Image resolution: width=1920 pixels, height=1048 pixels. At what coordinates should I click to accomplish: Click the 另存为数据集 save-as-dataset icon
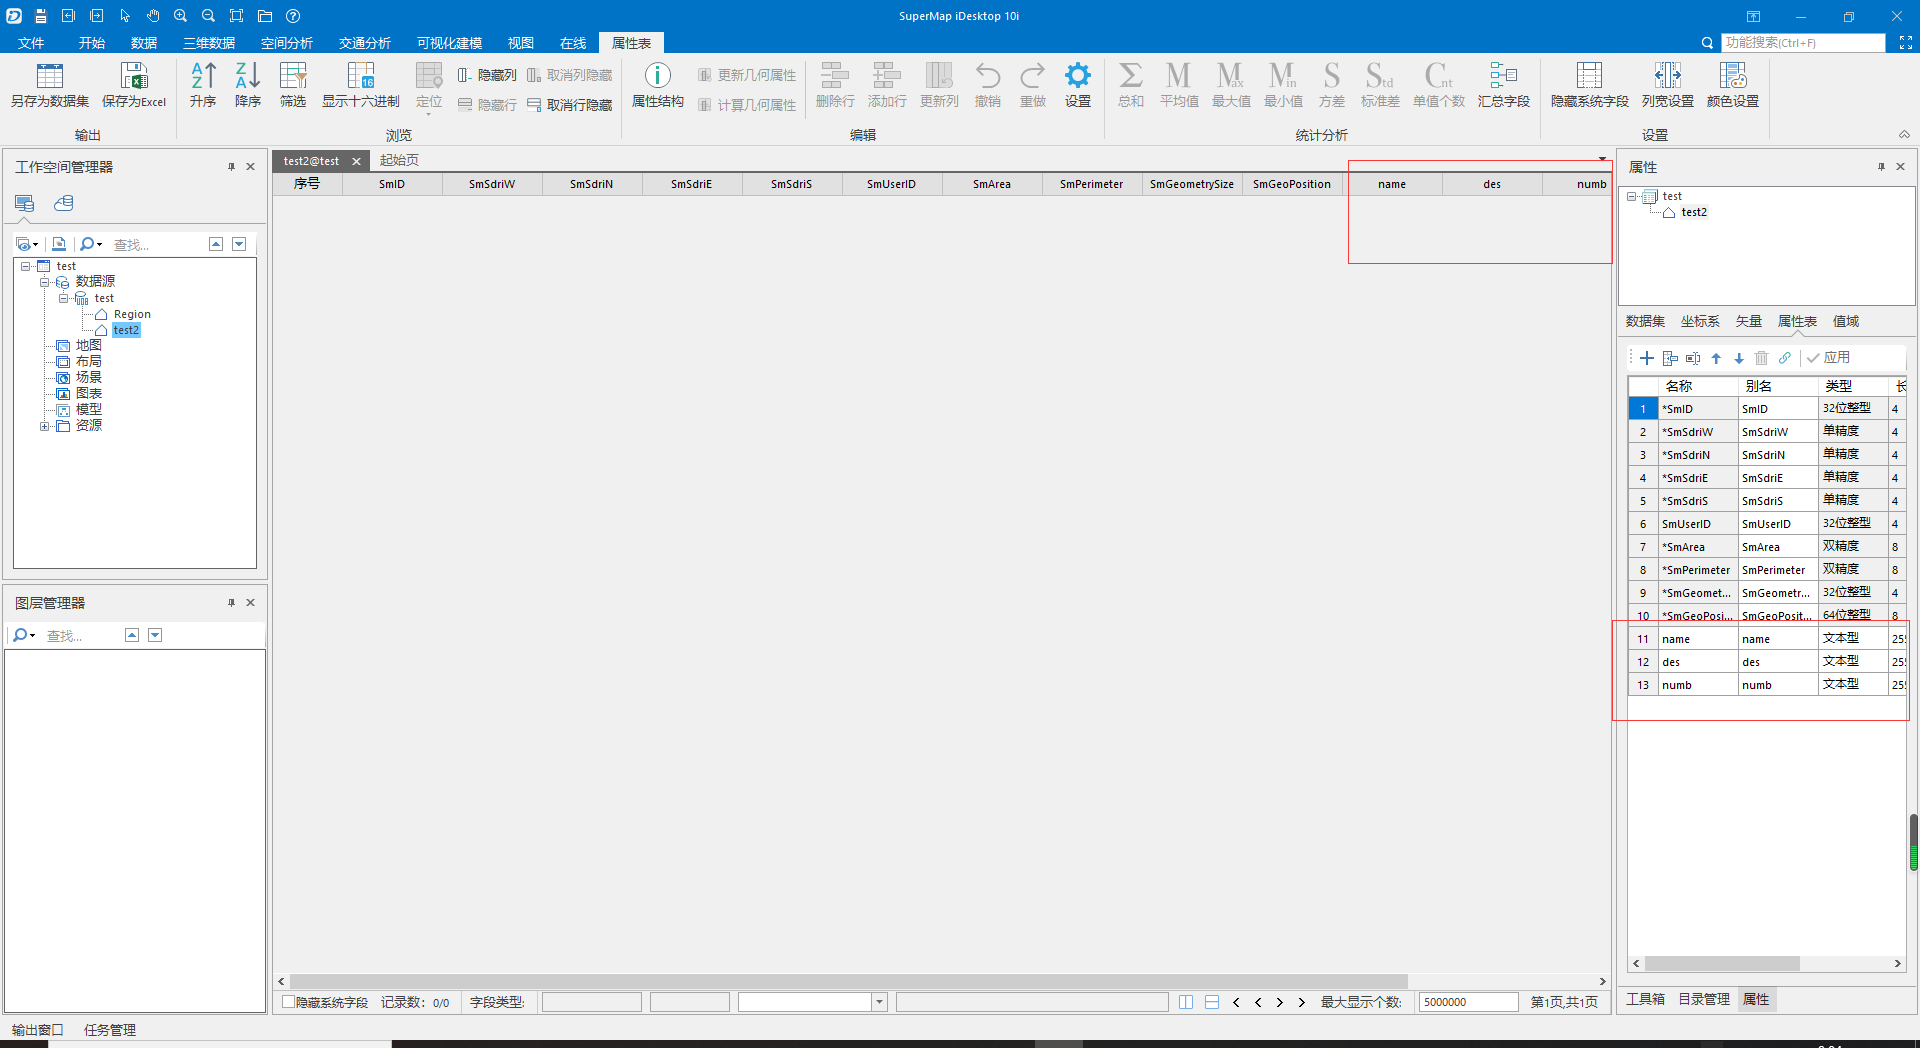tap(49, 76)
